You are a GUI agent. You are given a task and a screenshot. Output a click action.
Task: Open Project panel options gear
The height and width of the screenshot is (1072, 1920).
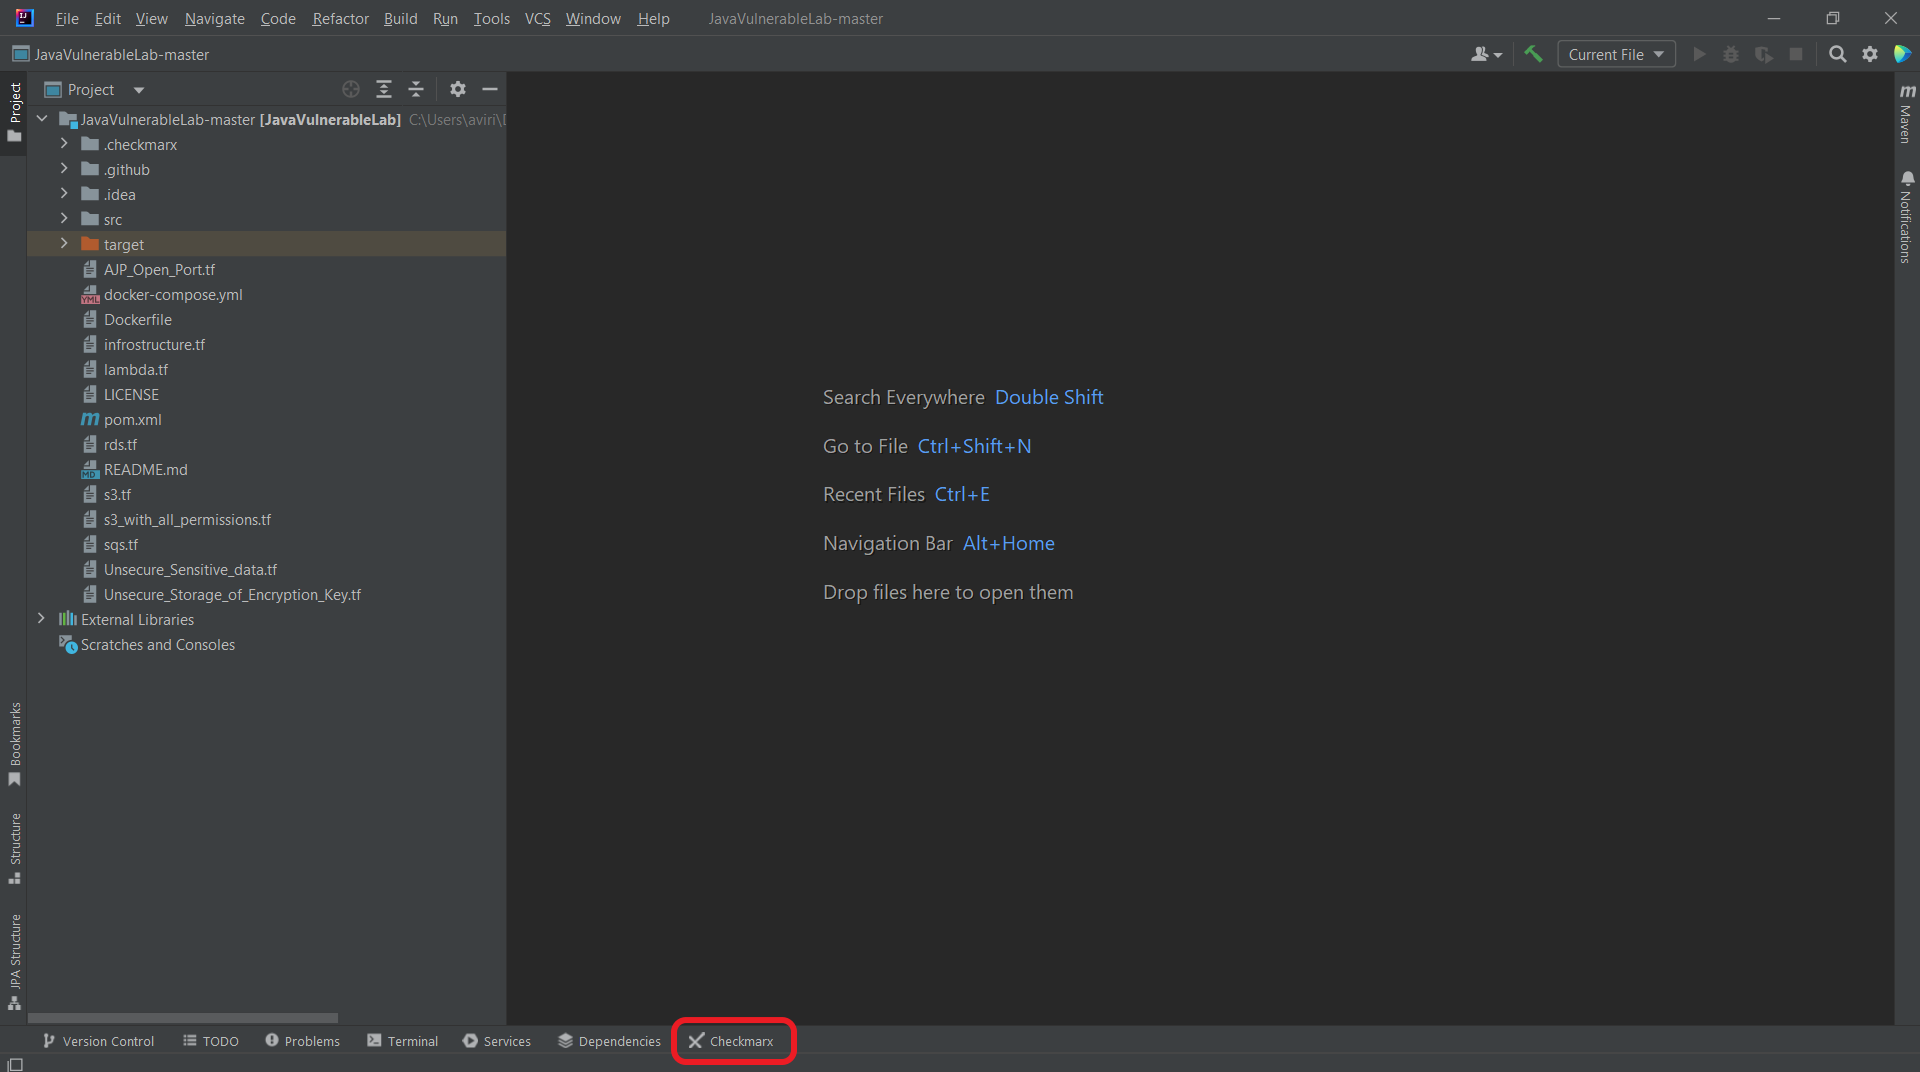tap(458, 89)
